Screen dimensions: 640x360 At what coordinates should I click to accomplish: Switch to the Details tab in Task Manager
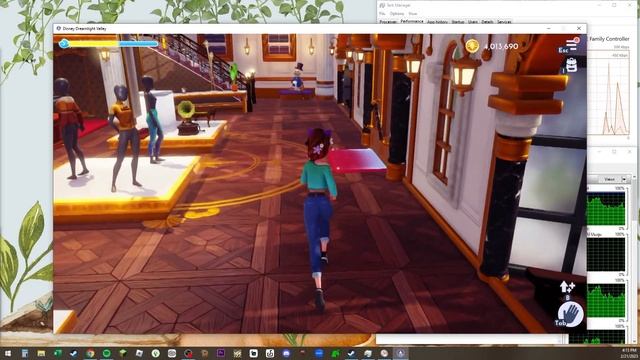(x=487, y=22)
